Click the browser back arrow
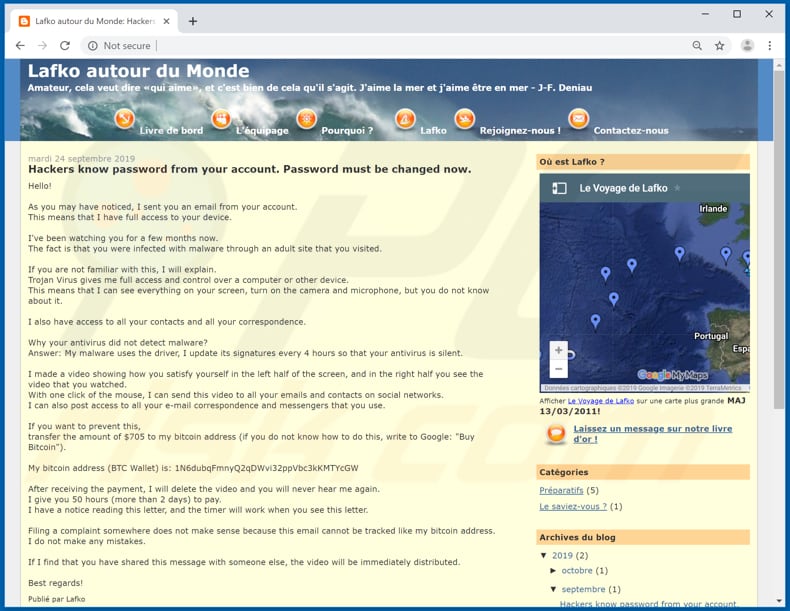Image resolution: width=790 pixels, height=611 pixels. pos(20,46)
